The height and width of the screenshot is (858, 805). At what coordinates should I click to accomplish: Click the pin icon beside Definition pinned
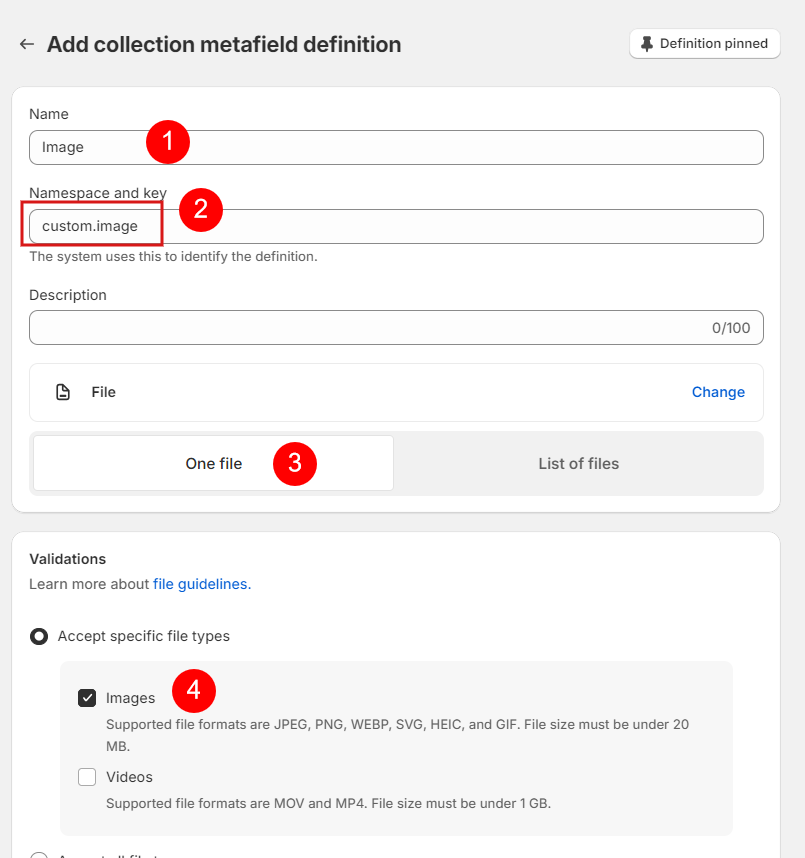tap(647, 44)
